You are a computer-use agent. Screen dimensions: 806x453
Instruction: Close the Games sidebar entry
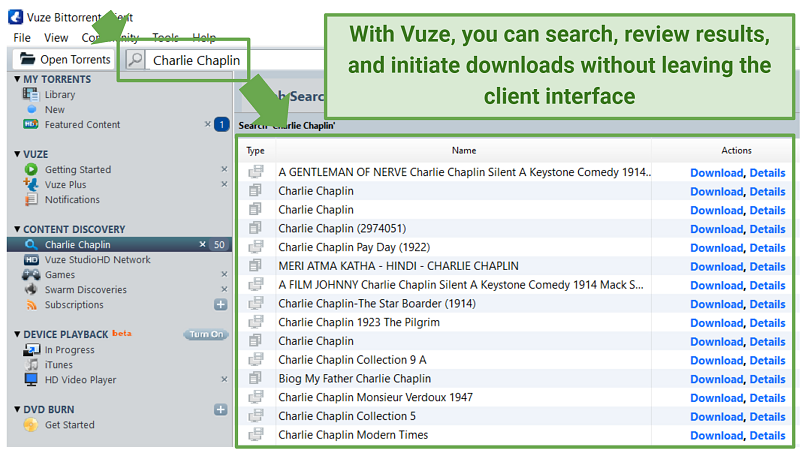[x=224, y=274]
